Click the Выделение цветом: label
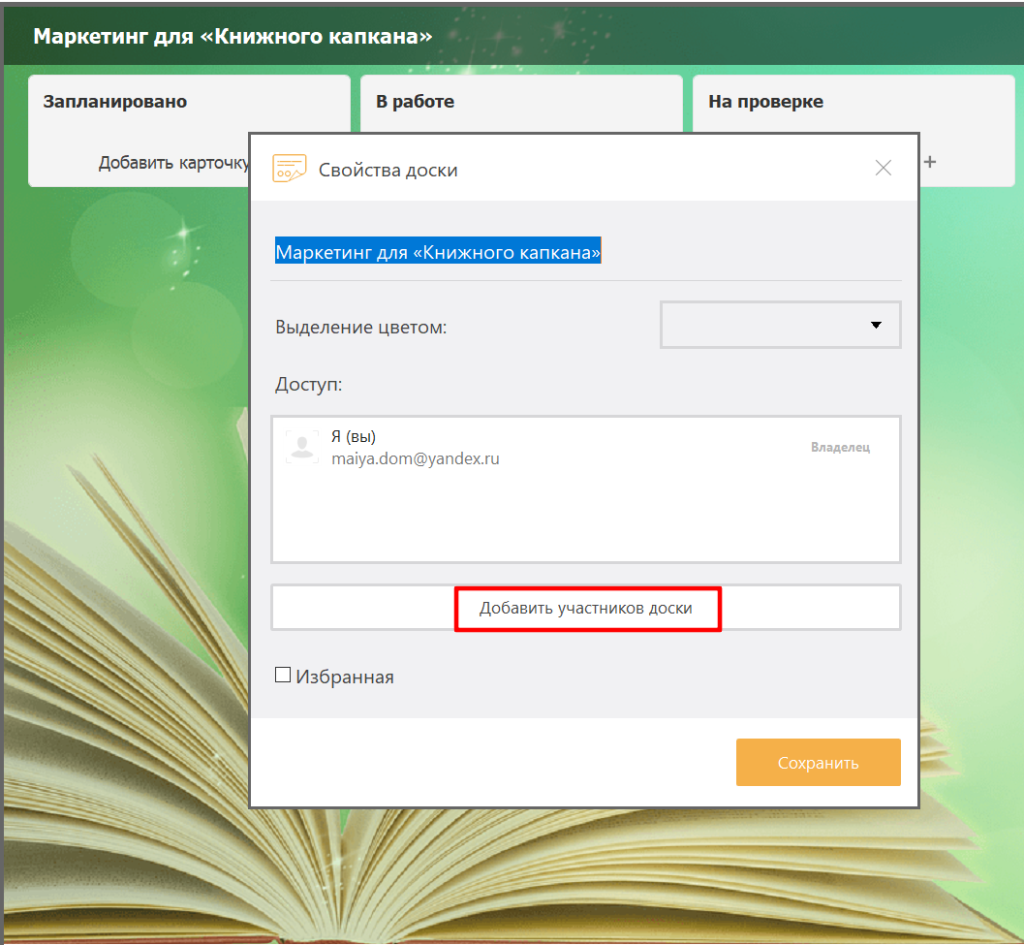The height and width of the screenshot is (945, 1024). [x=361, y=327]
